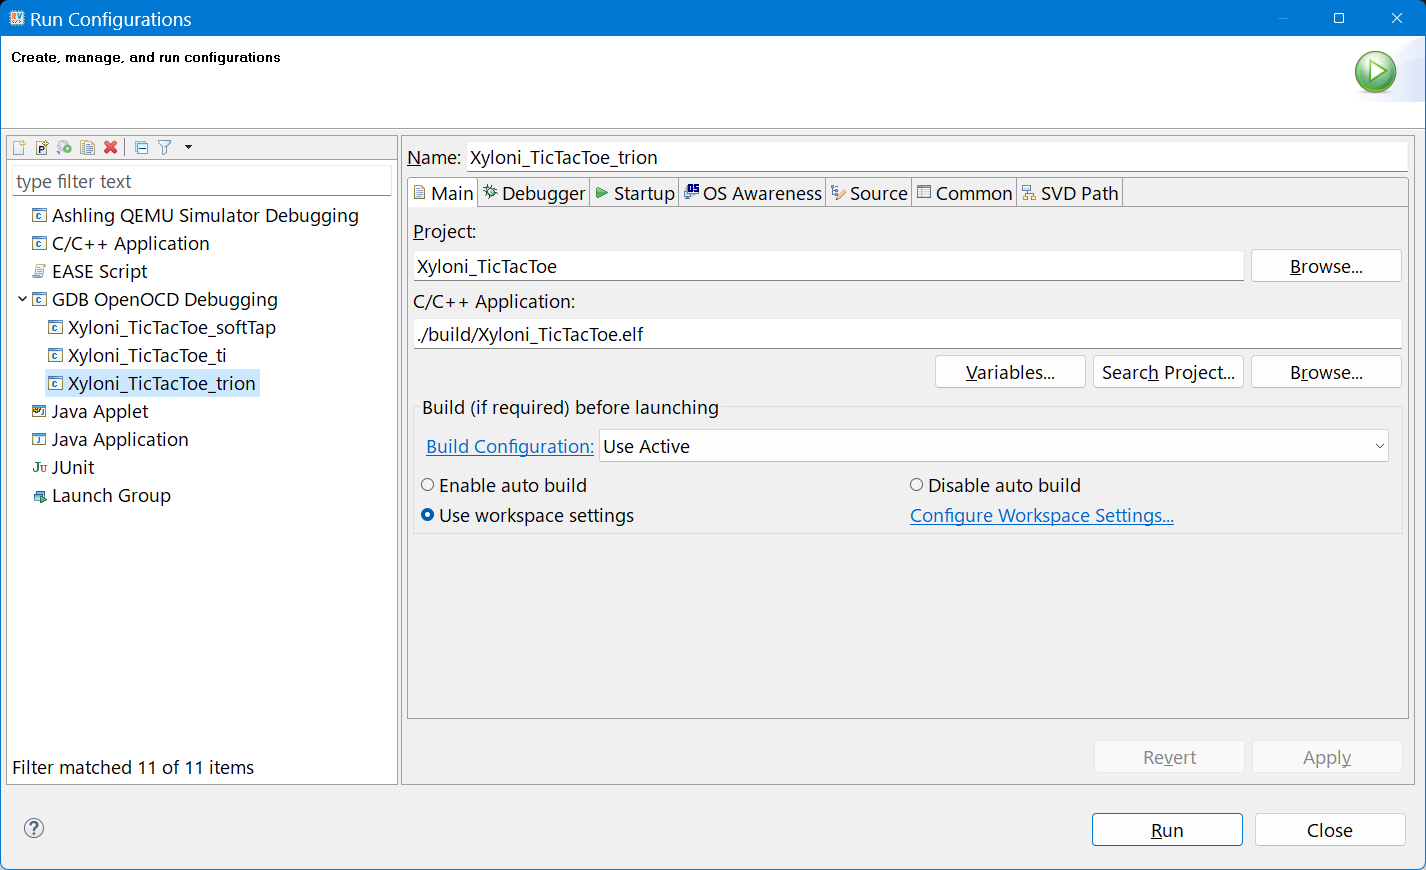Choose Use workspace settings radio button

(428, 515)
